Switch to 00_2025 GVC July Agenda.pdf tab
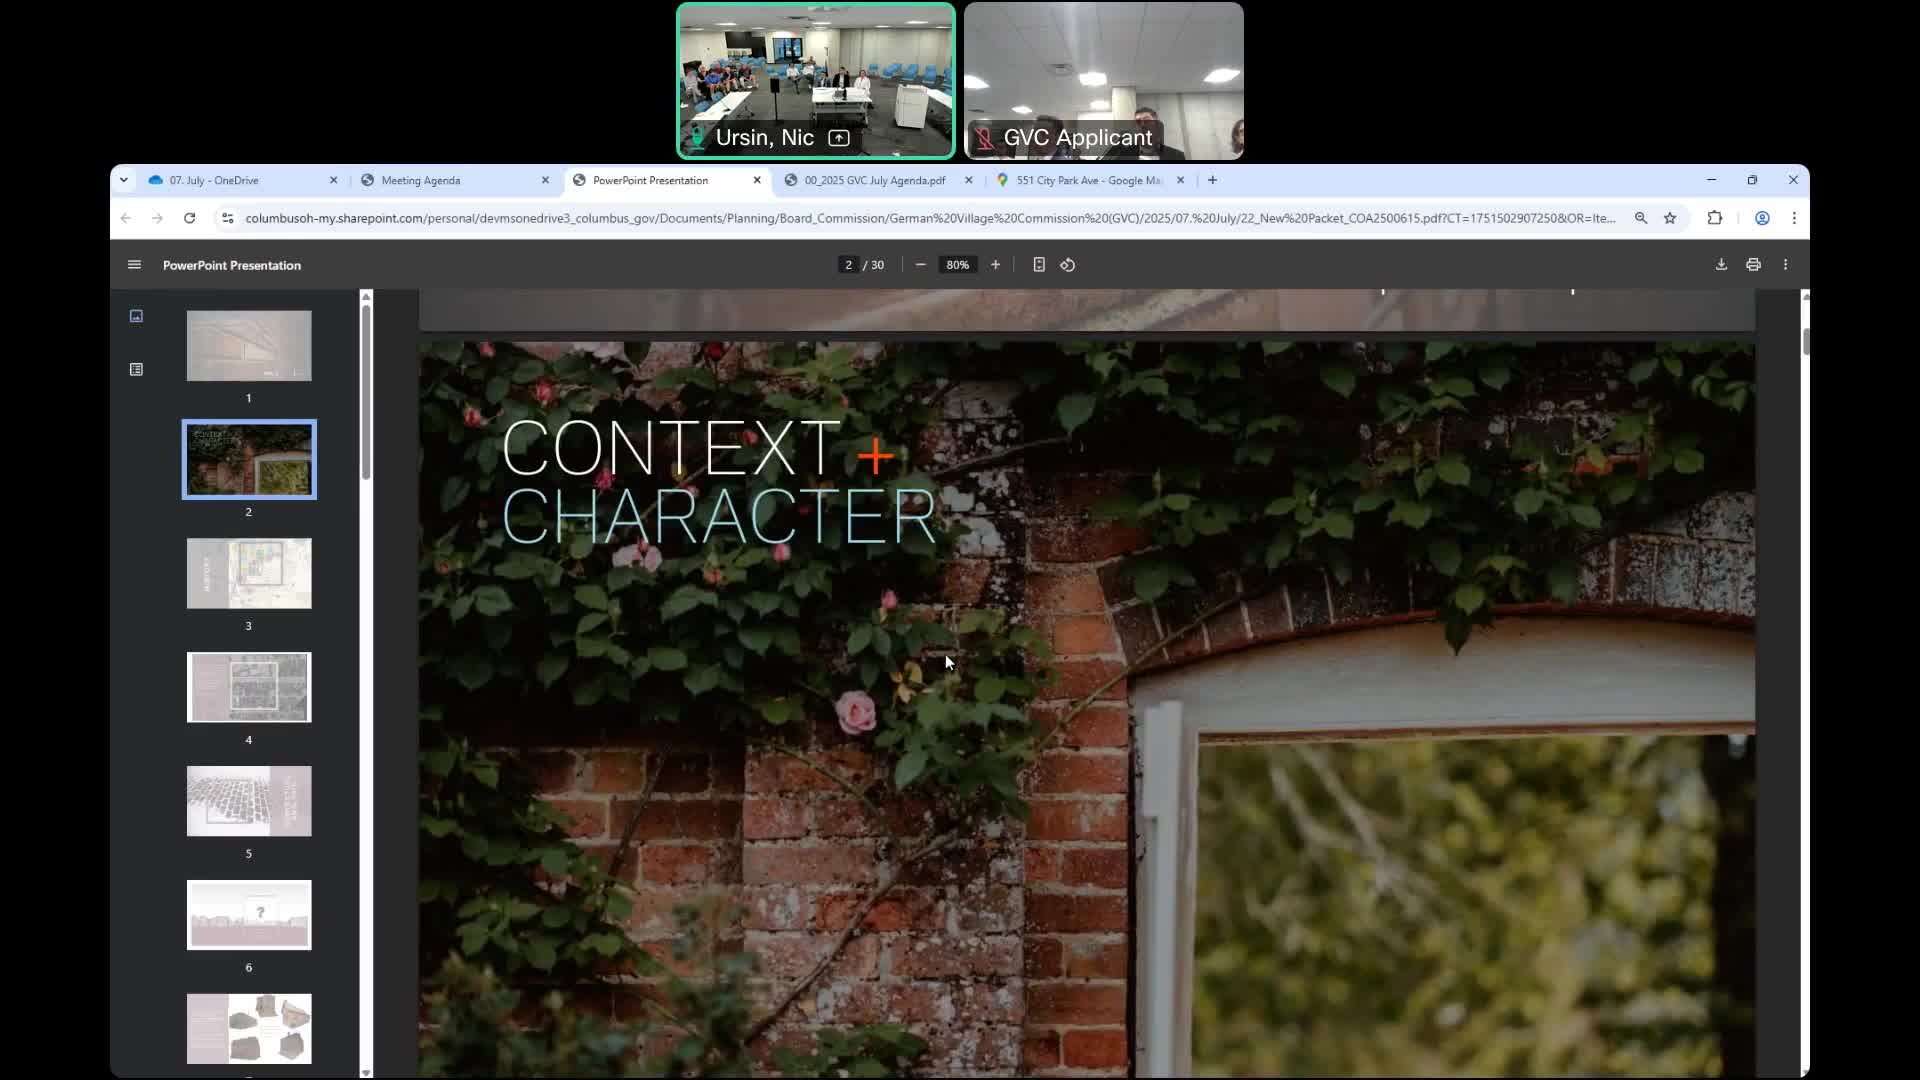 click(874, 180)
